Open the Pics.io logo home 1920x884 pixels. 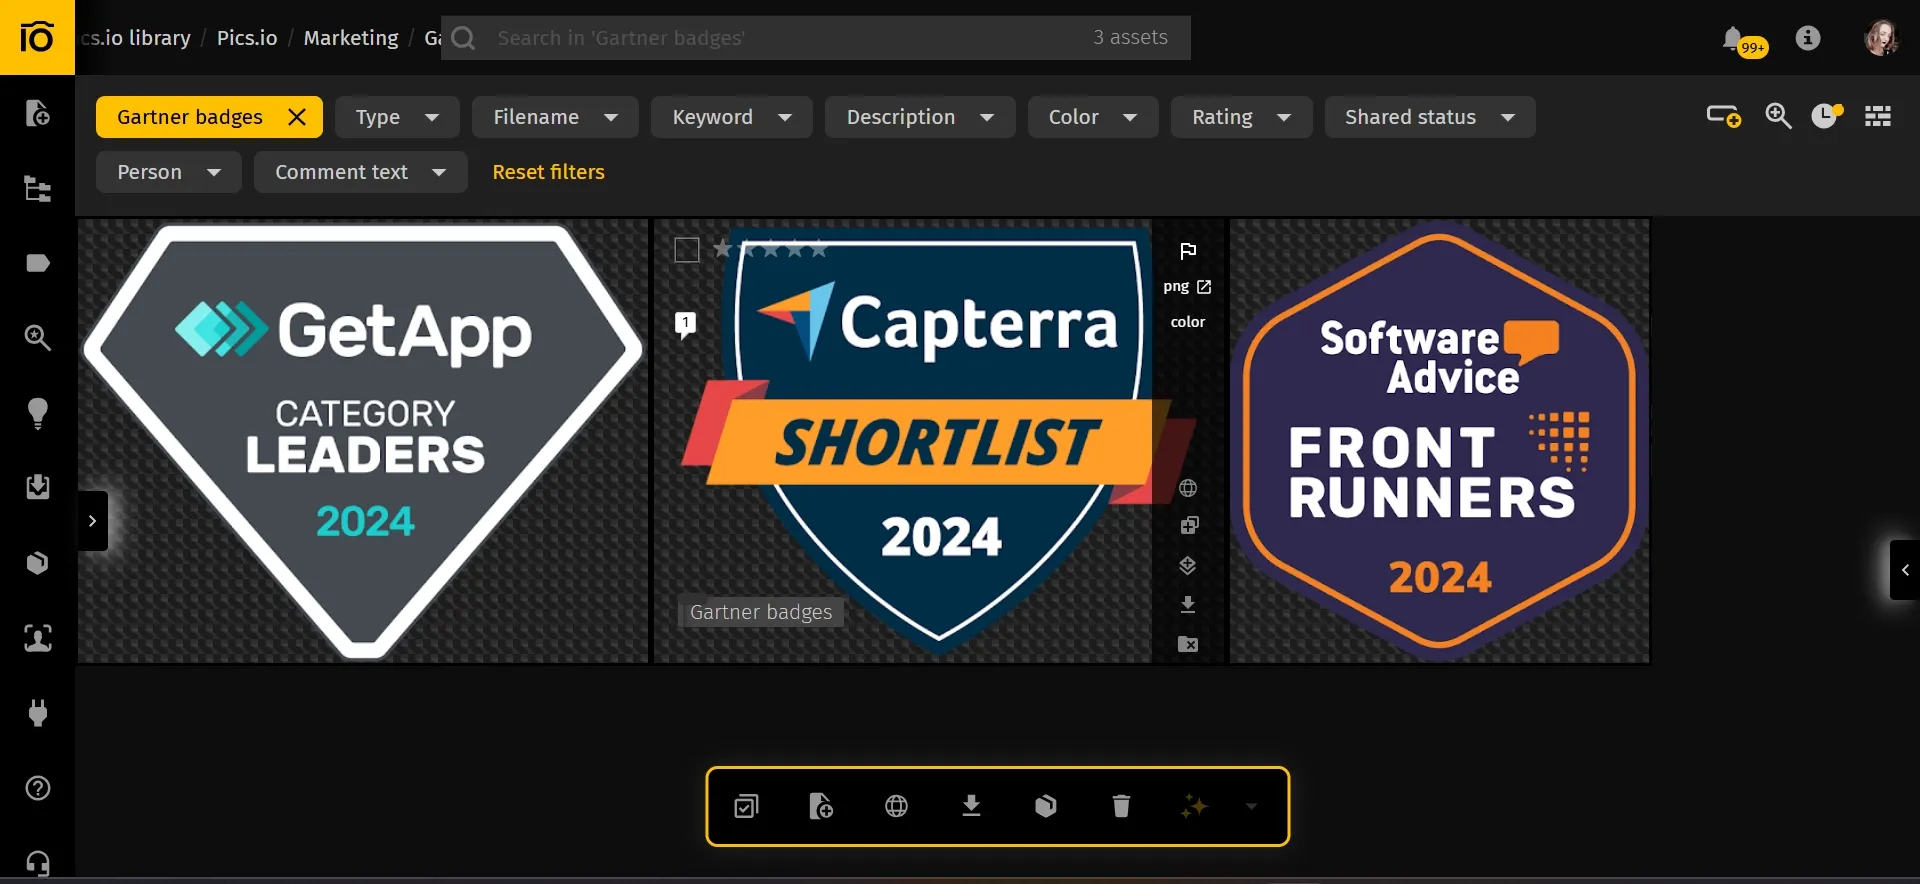37,37
